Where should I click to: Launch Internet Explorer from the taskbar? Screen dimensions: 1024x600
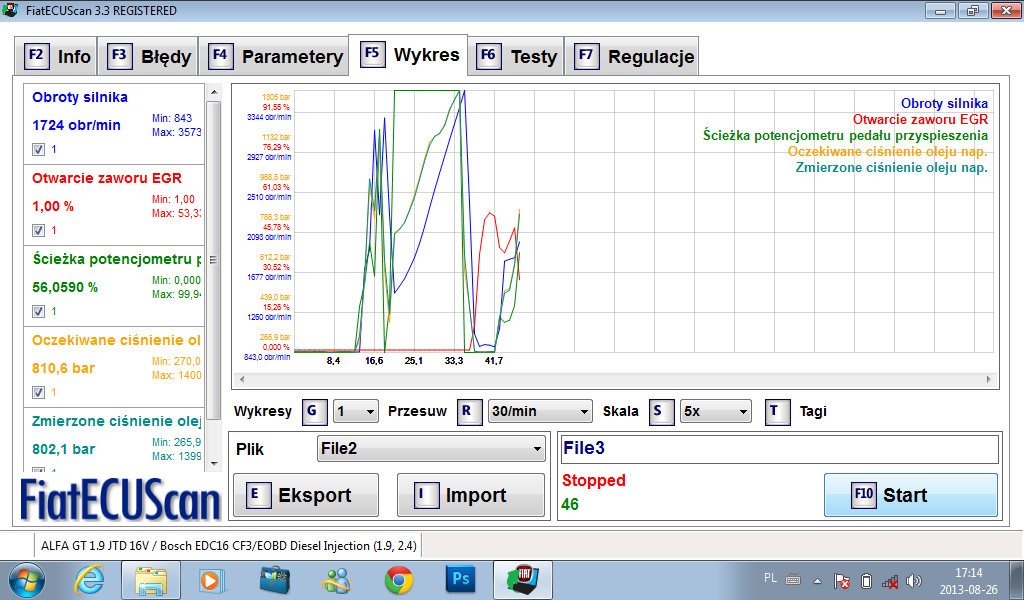[90, 579]
